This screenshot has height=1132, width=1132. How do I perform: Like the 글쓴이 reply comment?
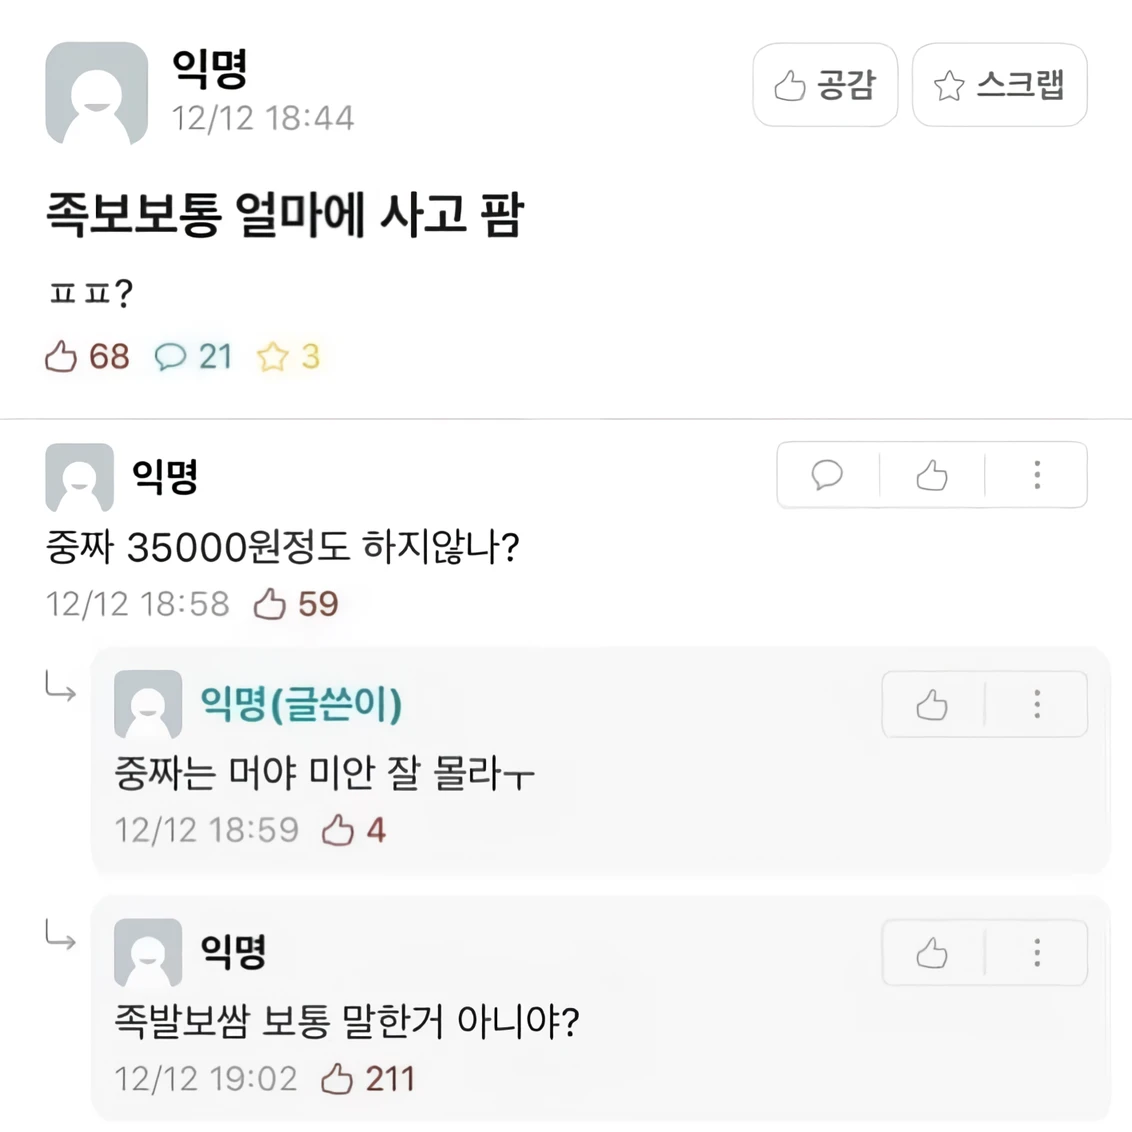pyautogui.click(x=932, y=705)
